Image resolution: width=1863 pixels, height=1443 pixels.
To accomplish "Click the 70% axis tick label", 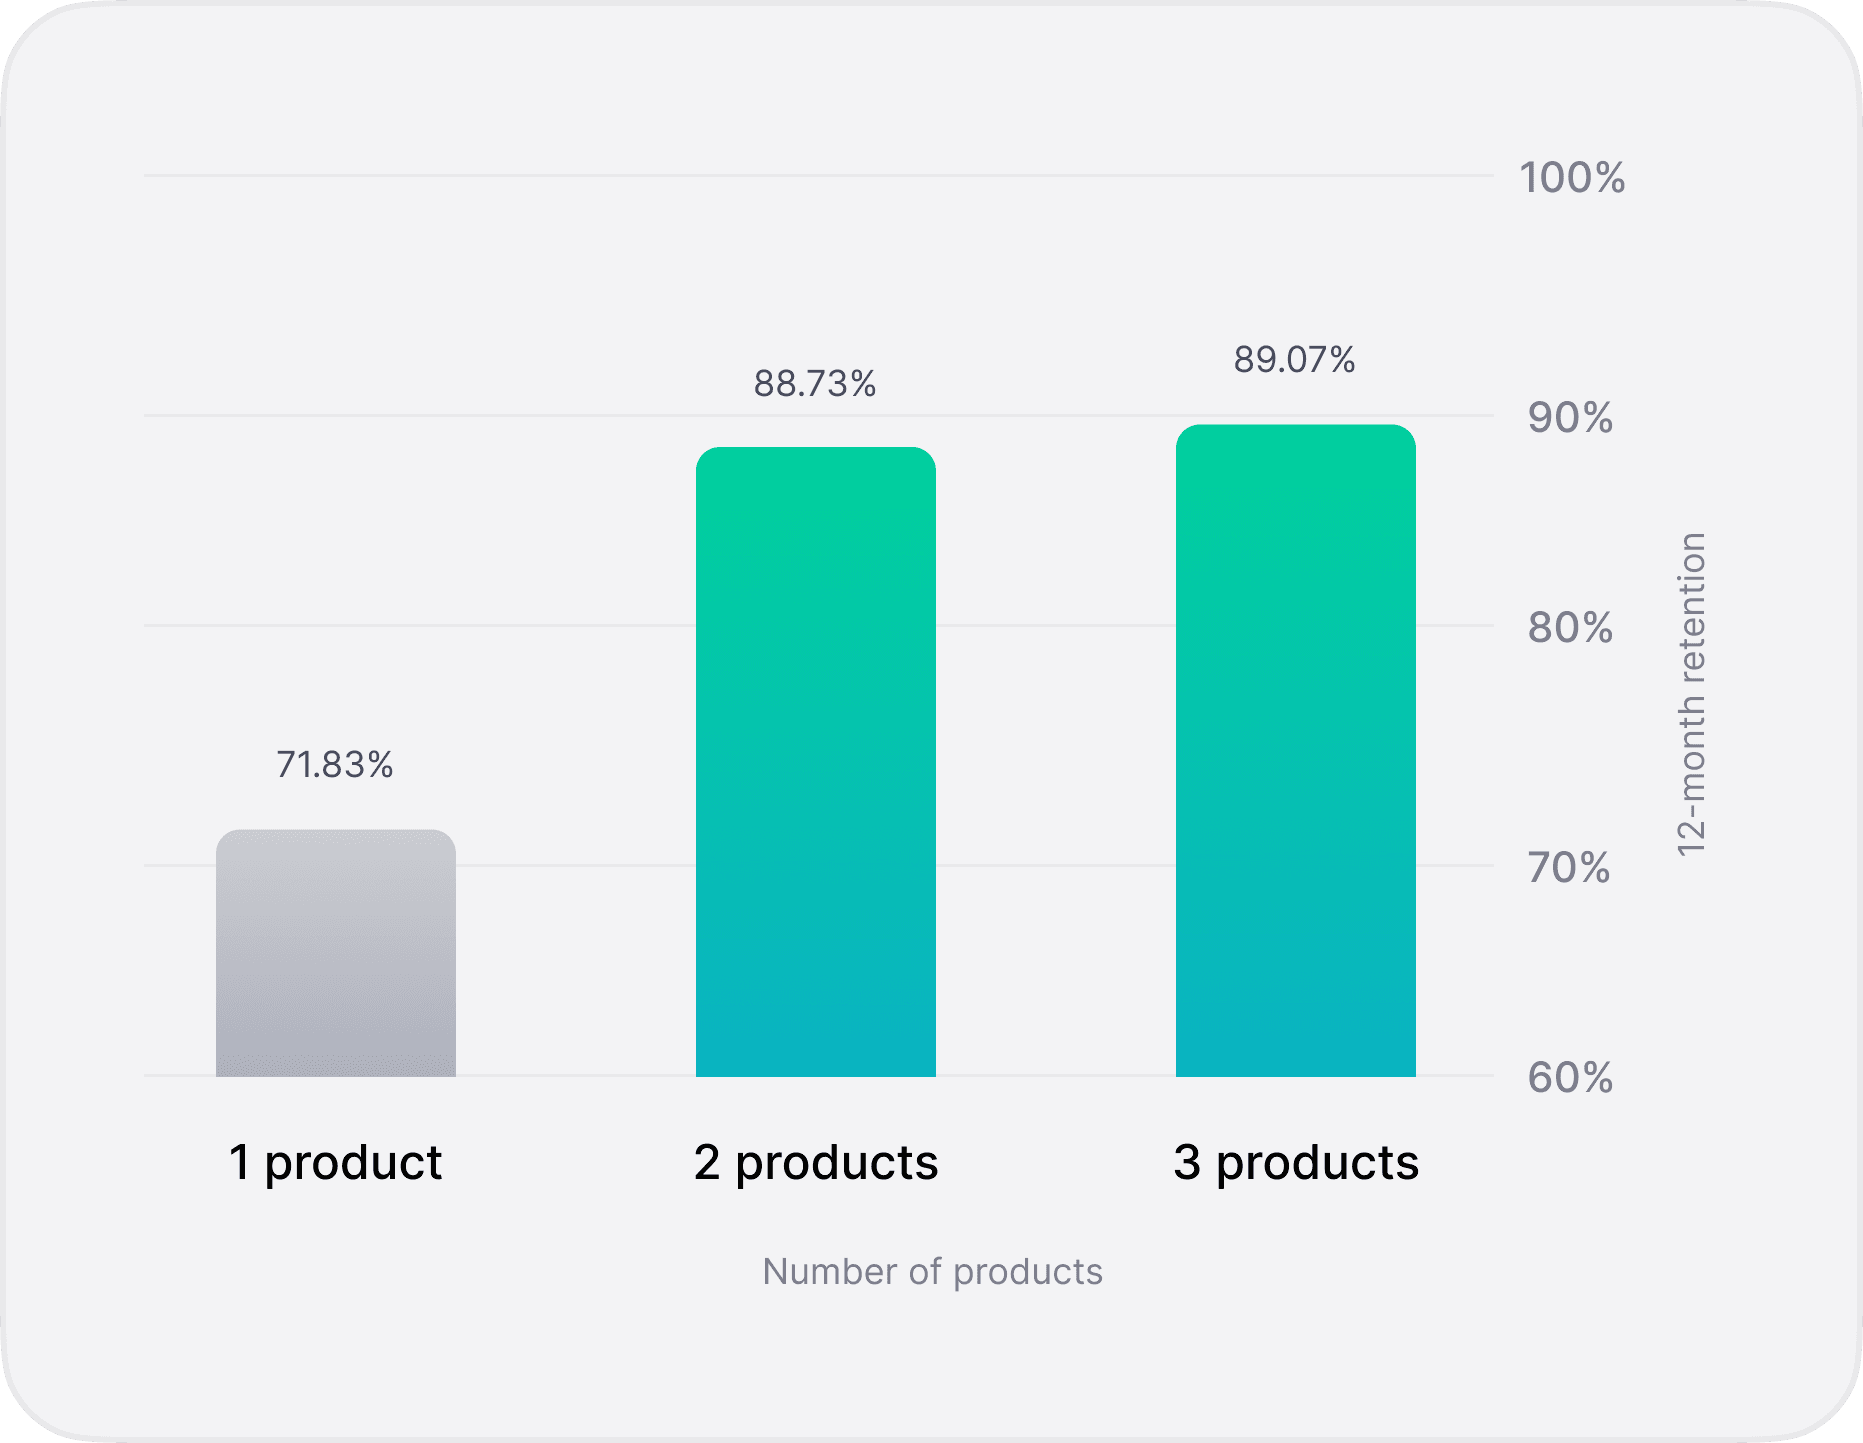I will pyautogui.click(x=1569, y=868).
